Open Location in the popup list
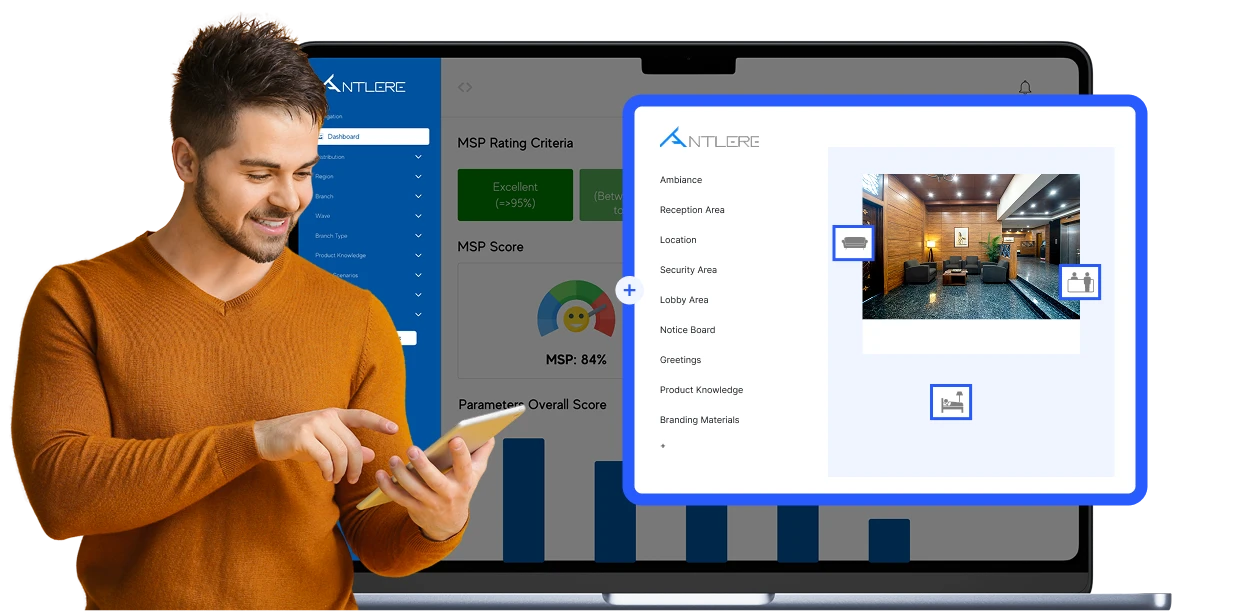Viewport: 1244px width, 611px height. (x=678, y=240)
